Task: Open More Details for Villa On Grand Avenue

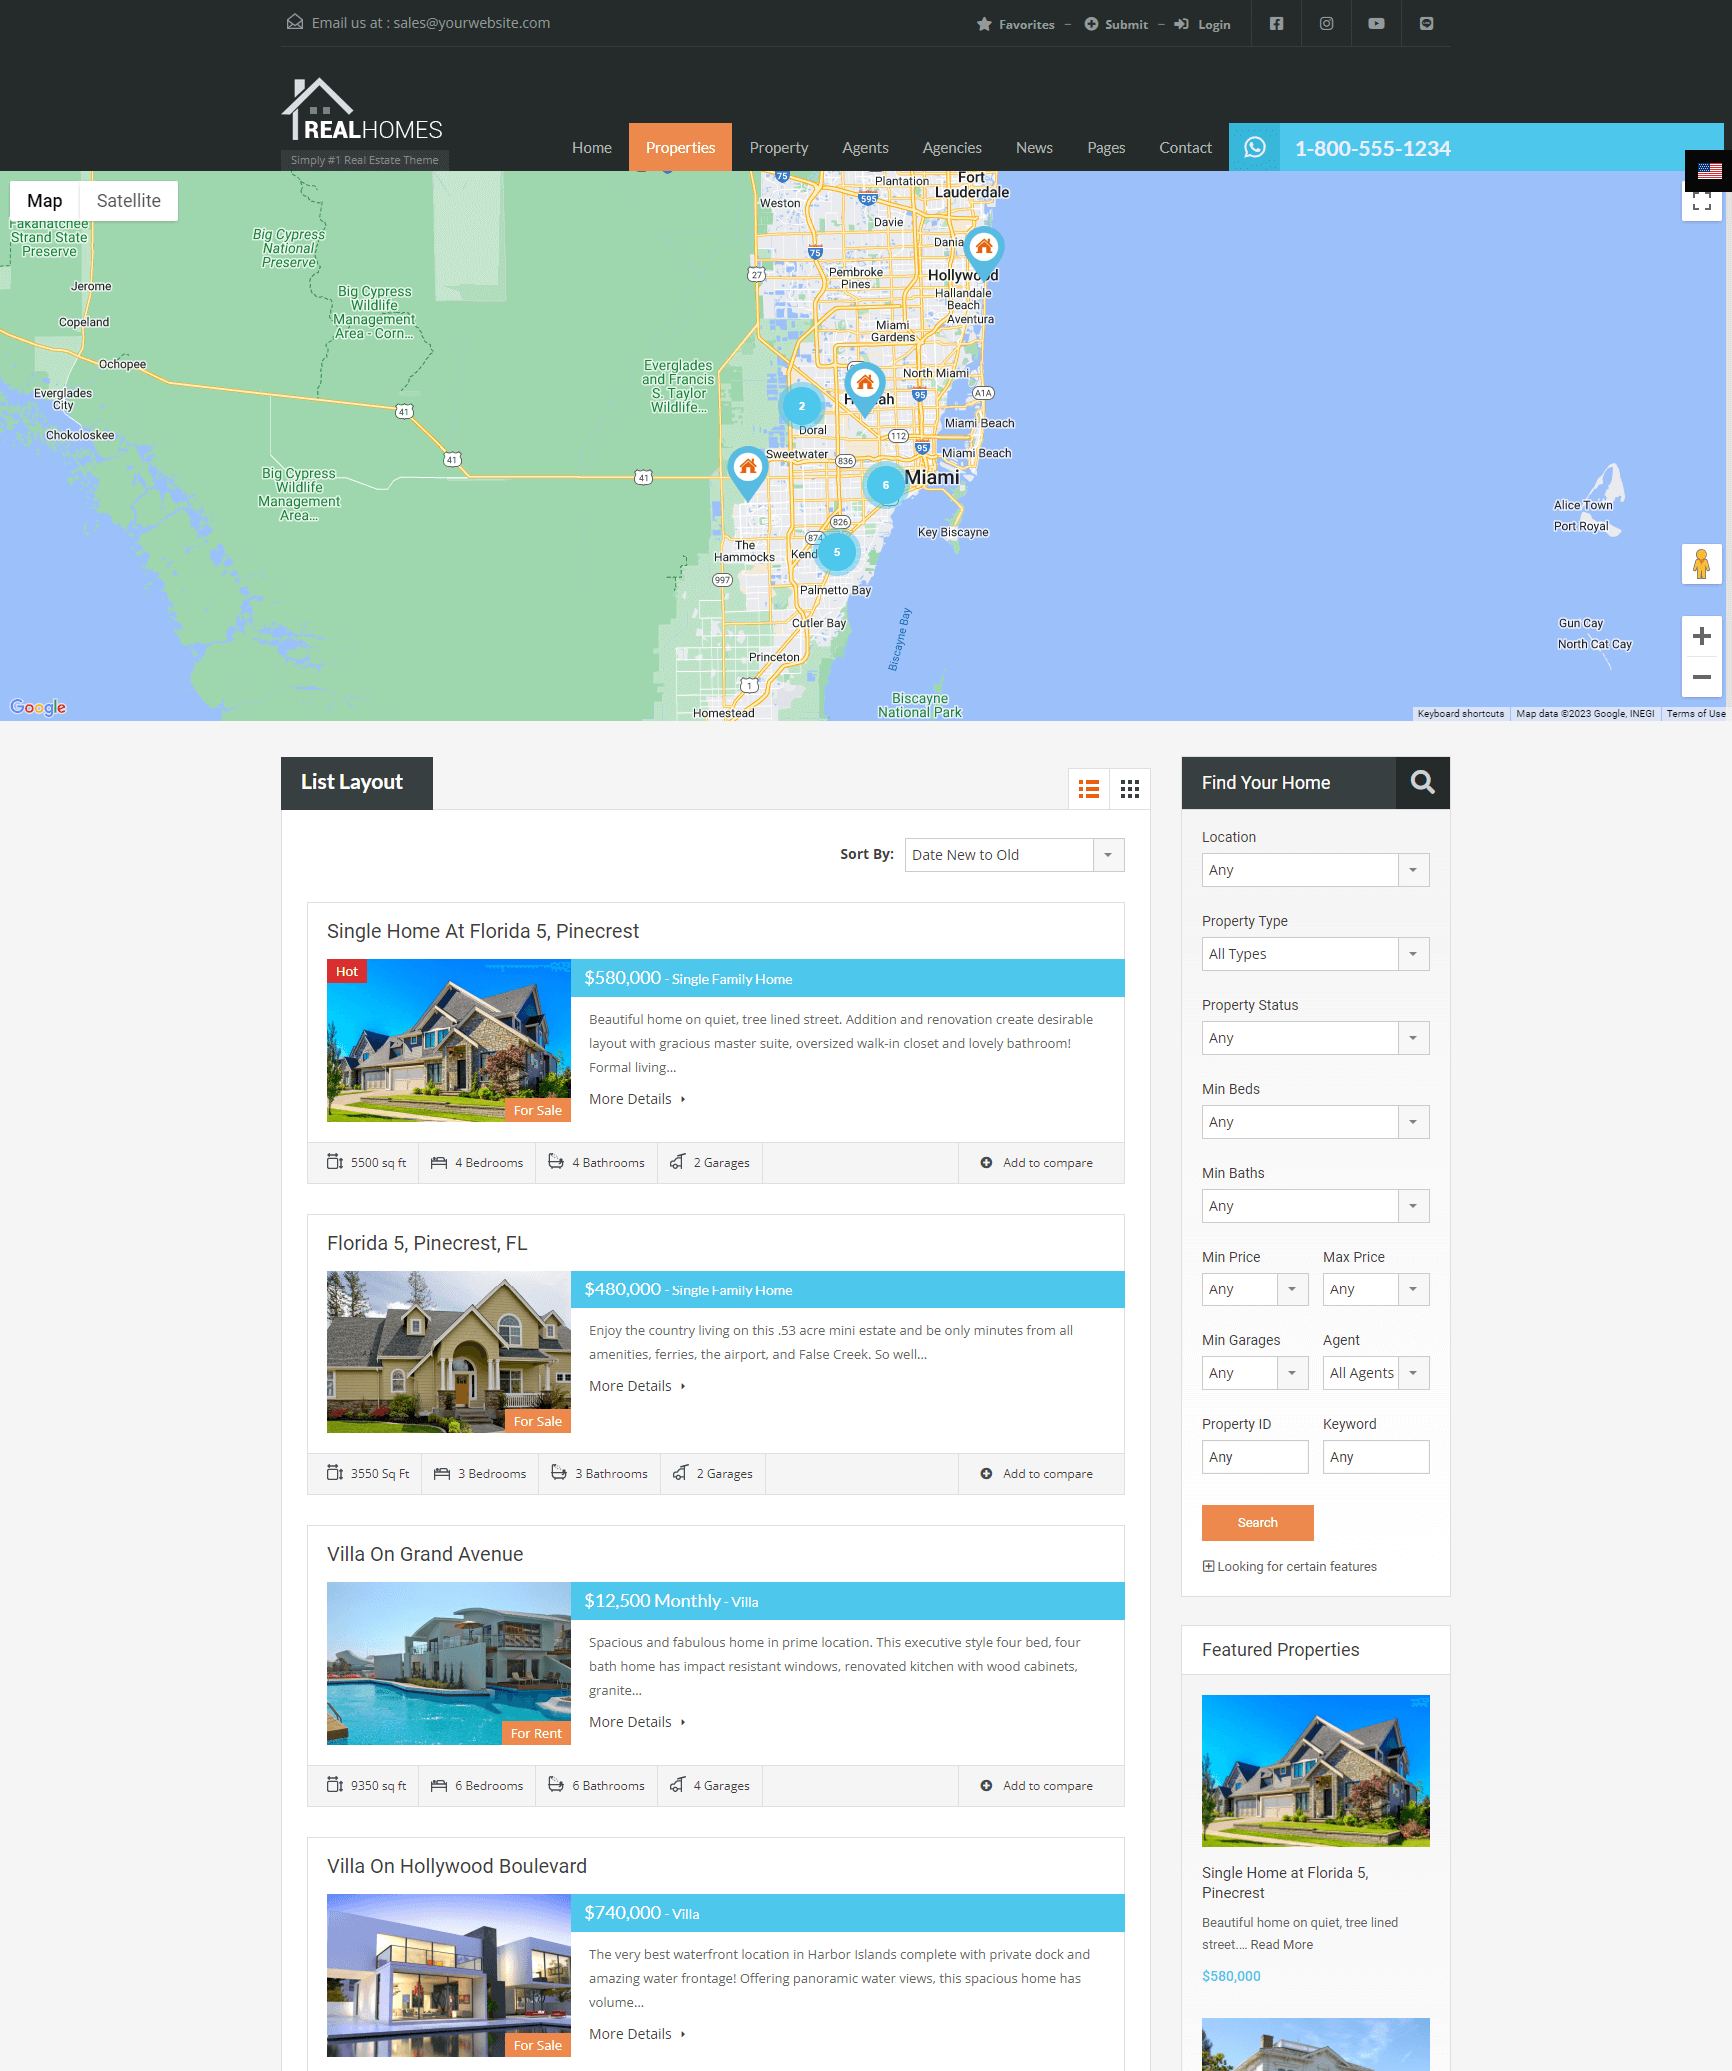Action: click(637, 1722)
